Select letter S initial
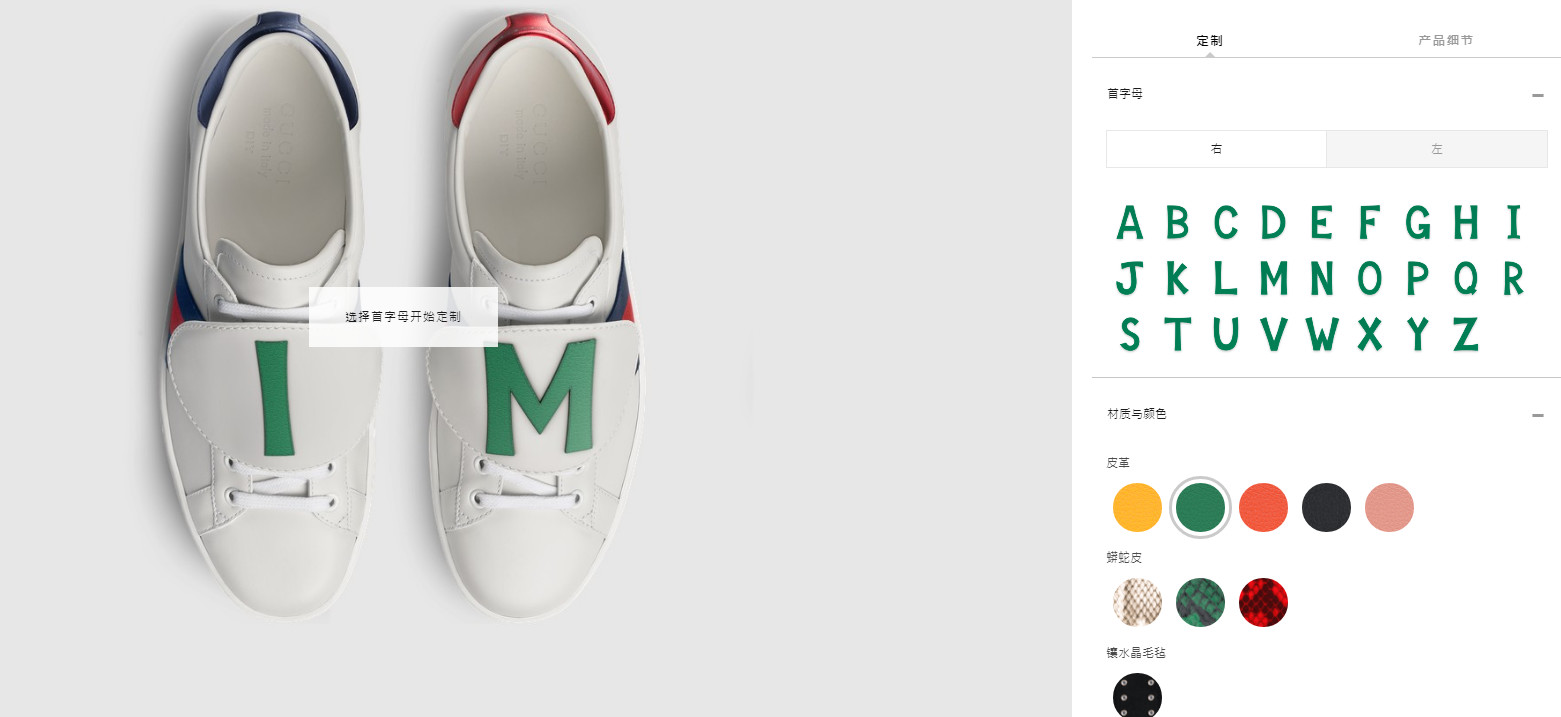This screenshot has height=717, width=1561. pos(1129,334)
